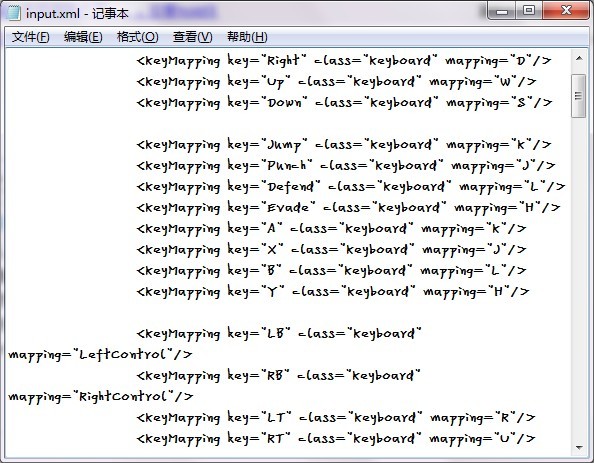Place the cursor in the key="Jump" line
594x463 pixels.
(344, 145)
